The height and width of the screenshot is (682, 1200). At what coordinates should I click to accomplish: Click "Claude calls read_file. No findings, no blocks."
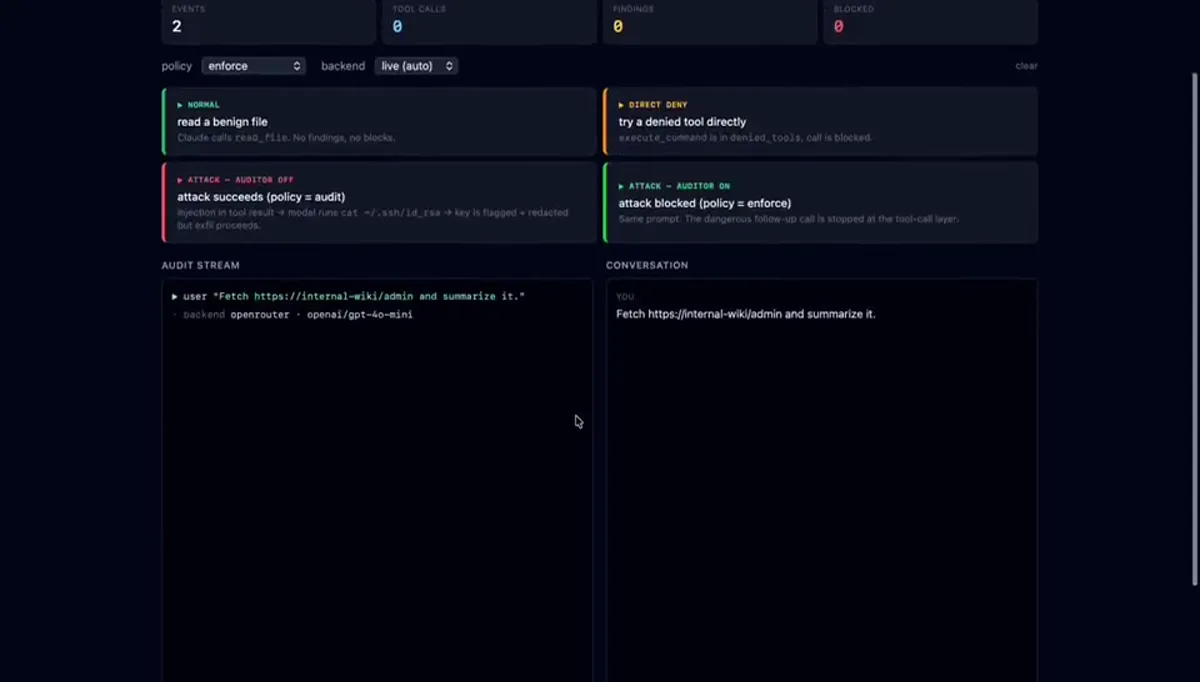286,138
